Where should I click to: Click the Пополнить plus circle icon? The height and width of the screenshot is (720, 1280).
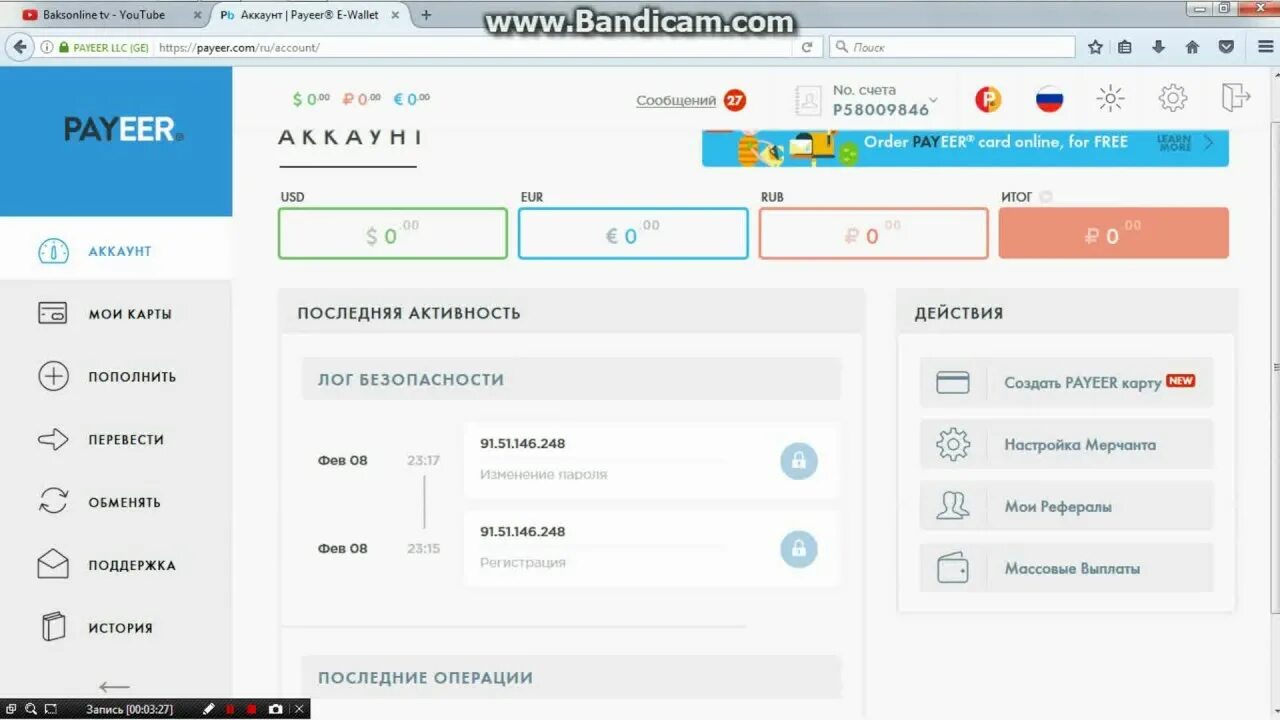[x=53, y=376]
